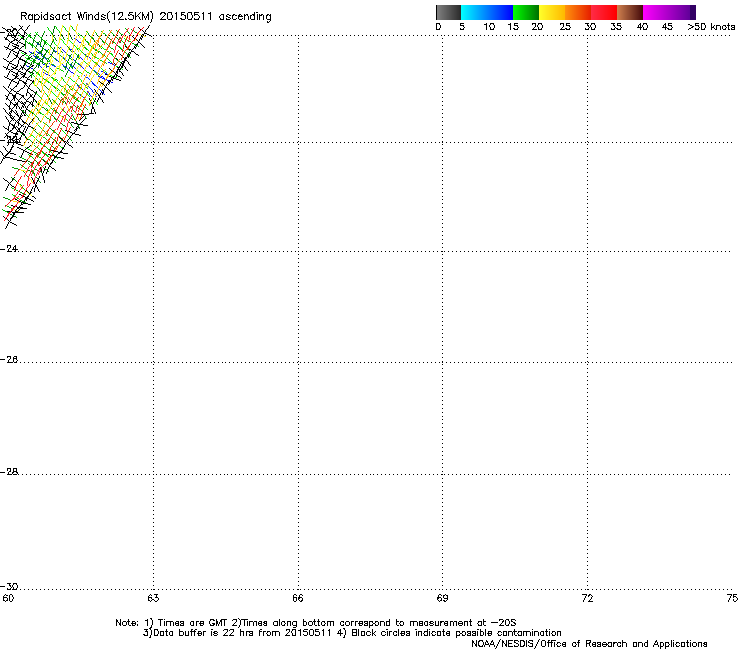Screen dimensions: 740x650
Task: Click longitude axis label '60'
Action: [x=8, y=599]
